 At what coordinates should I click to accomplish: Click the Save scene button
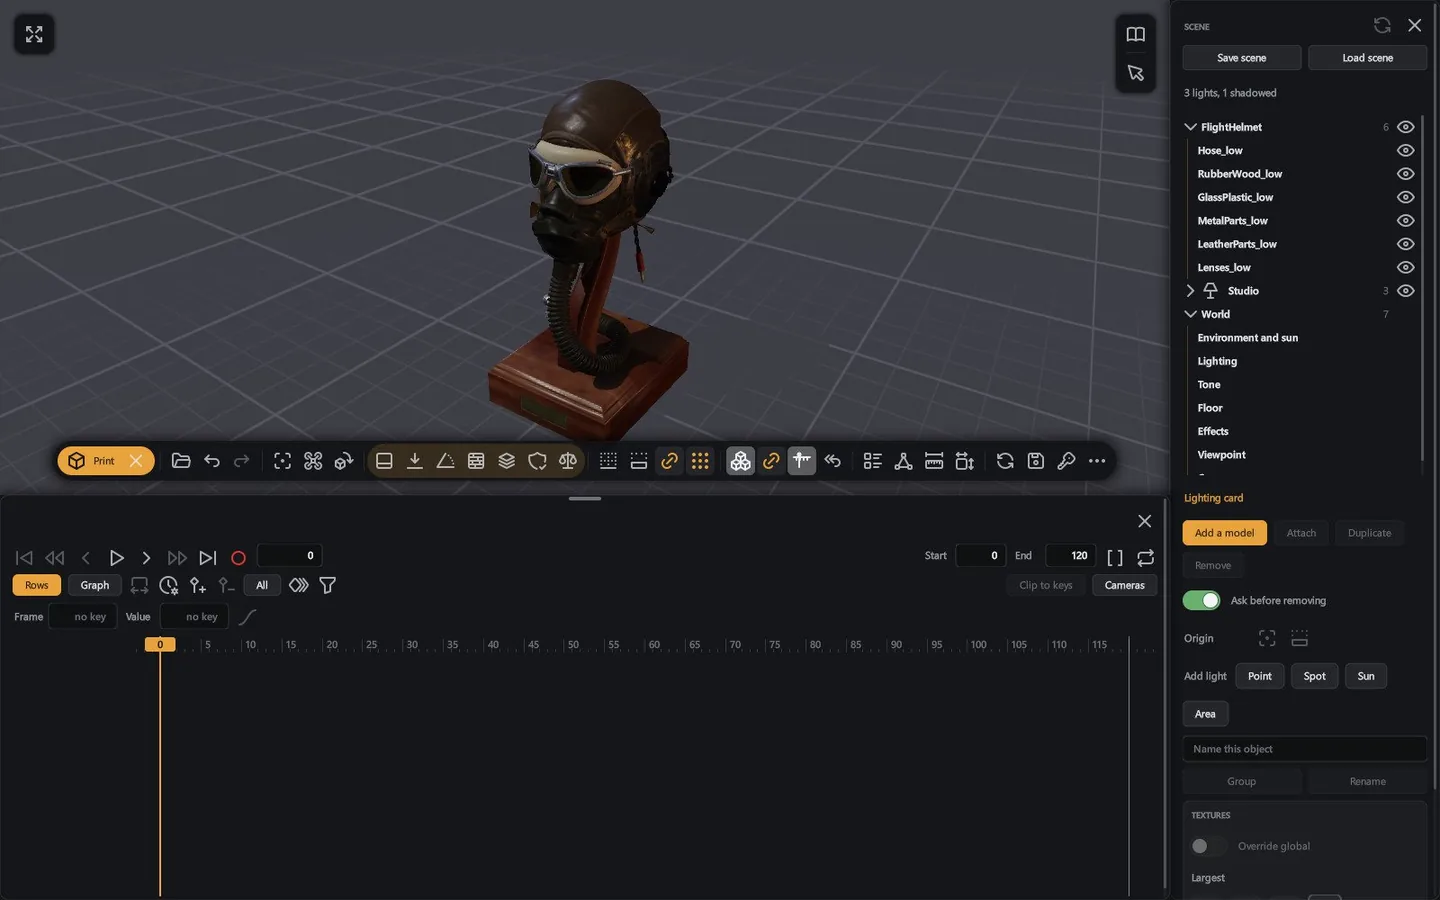(x=1242, y=58)
